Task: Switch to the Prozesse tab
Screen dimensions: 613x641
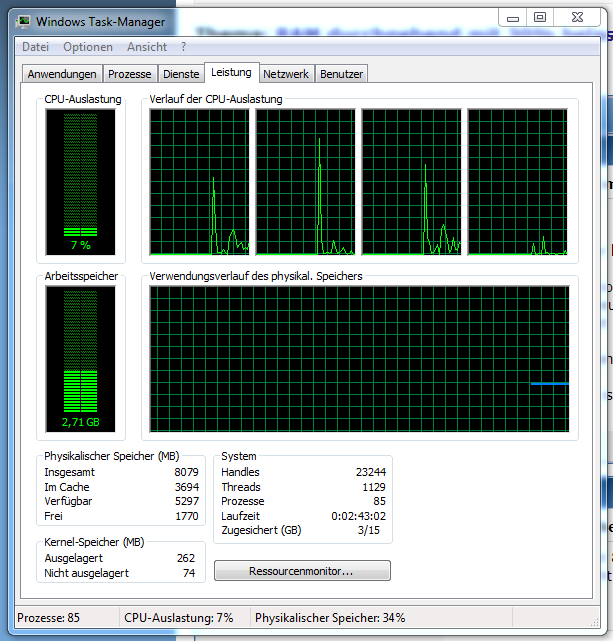Action: 130,74
